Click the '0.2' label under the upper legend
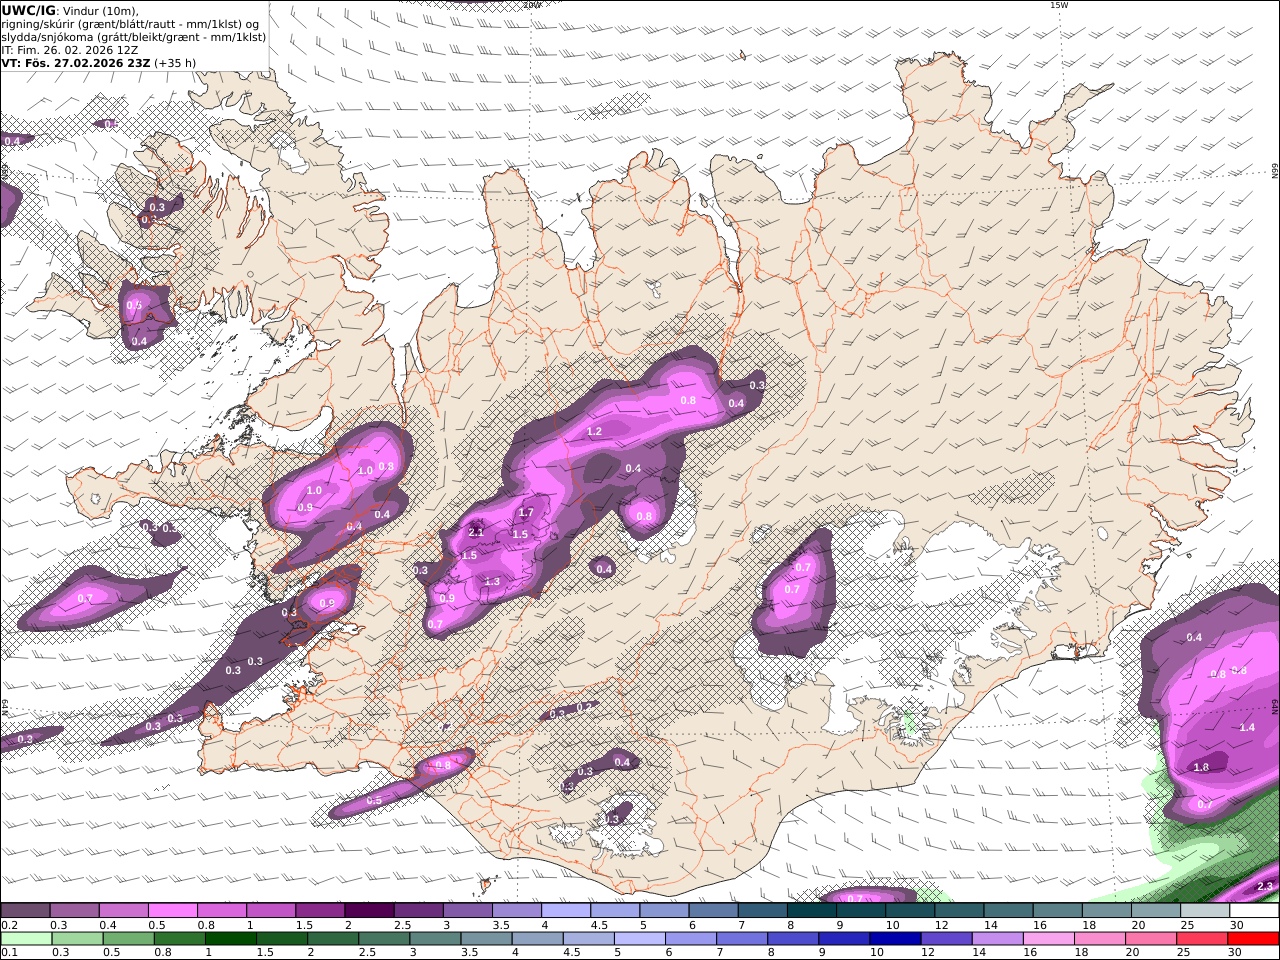 [x=9, y=925]
